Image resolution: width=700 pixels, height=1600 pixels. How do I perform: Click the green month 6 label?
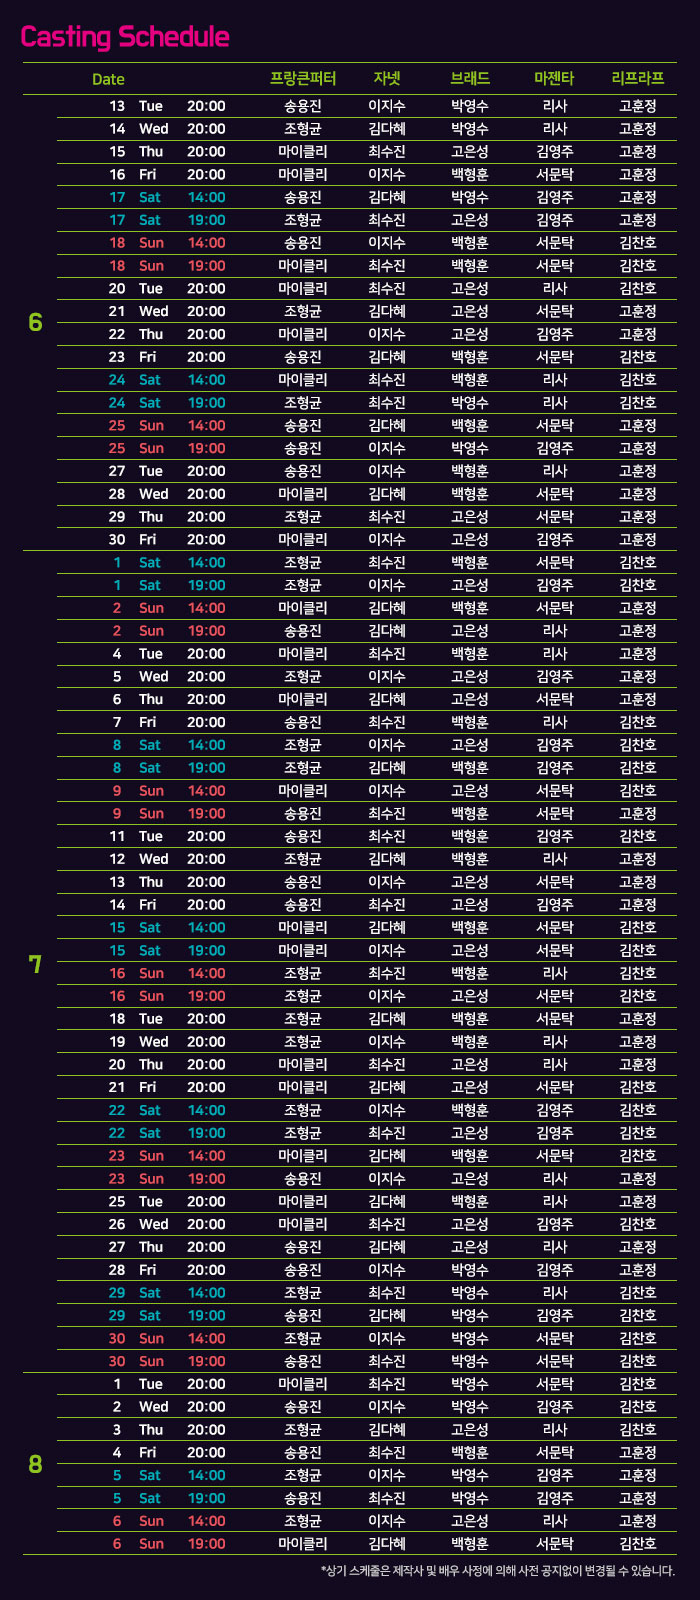pos(35,323)
